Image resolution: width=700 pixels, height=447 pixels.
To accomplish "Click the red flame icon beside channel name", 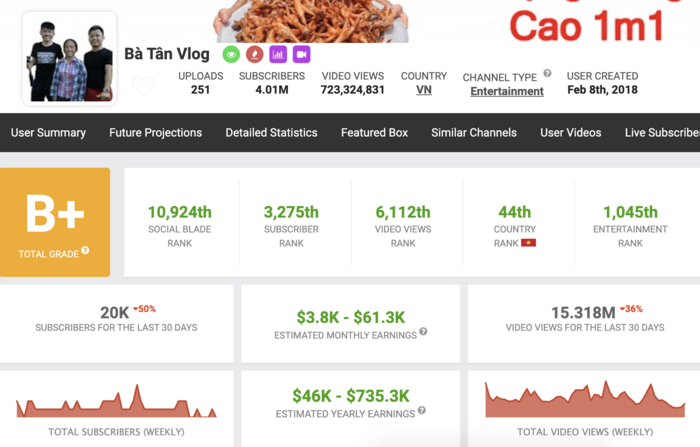I will point(255,54).
